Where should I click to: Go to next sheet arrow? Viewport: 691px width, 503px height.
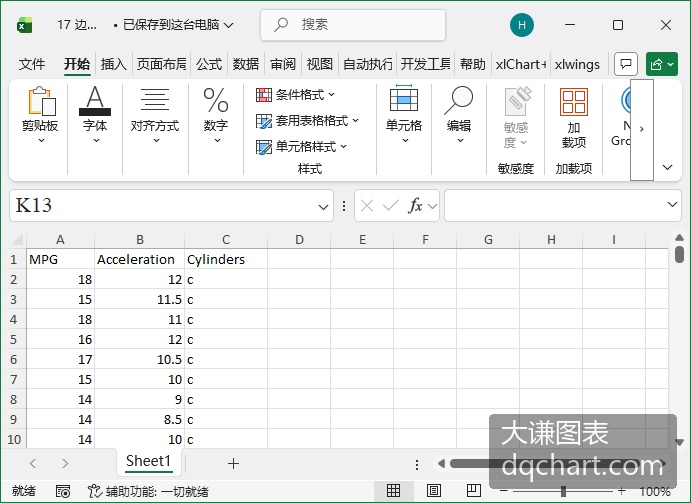click(x=65, y=463)
